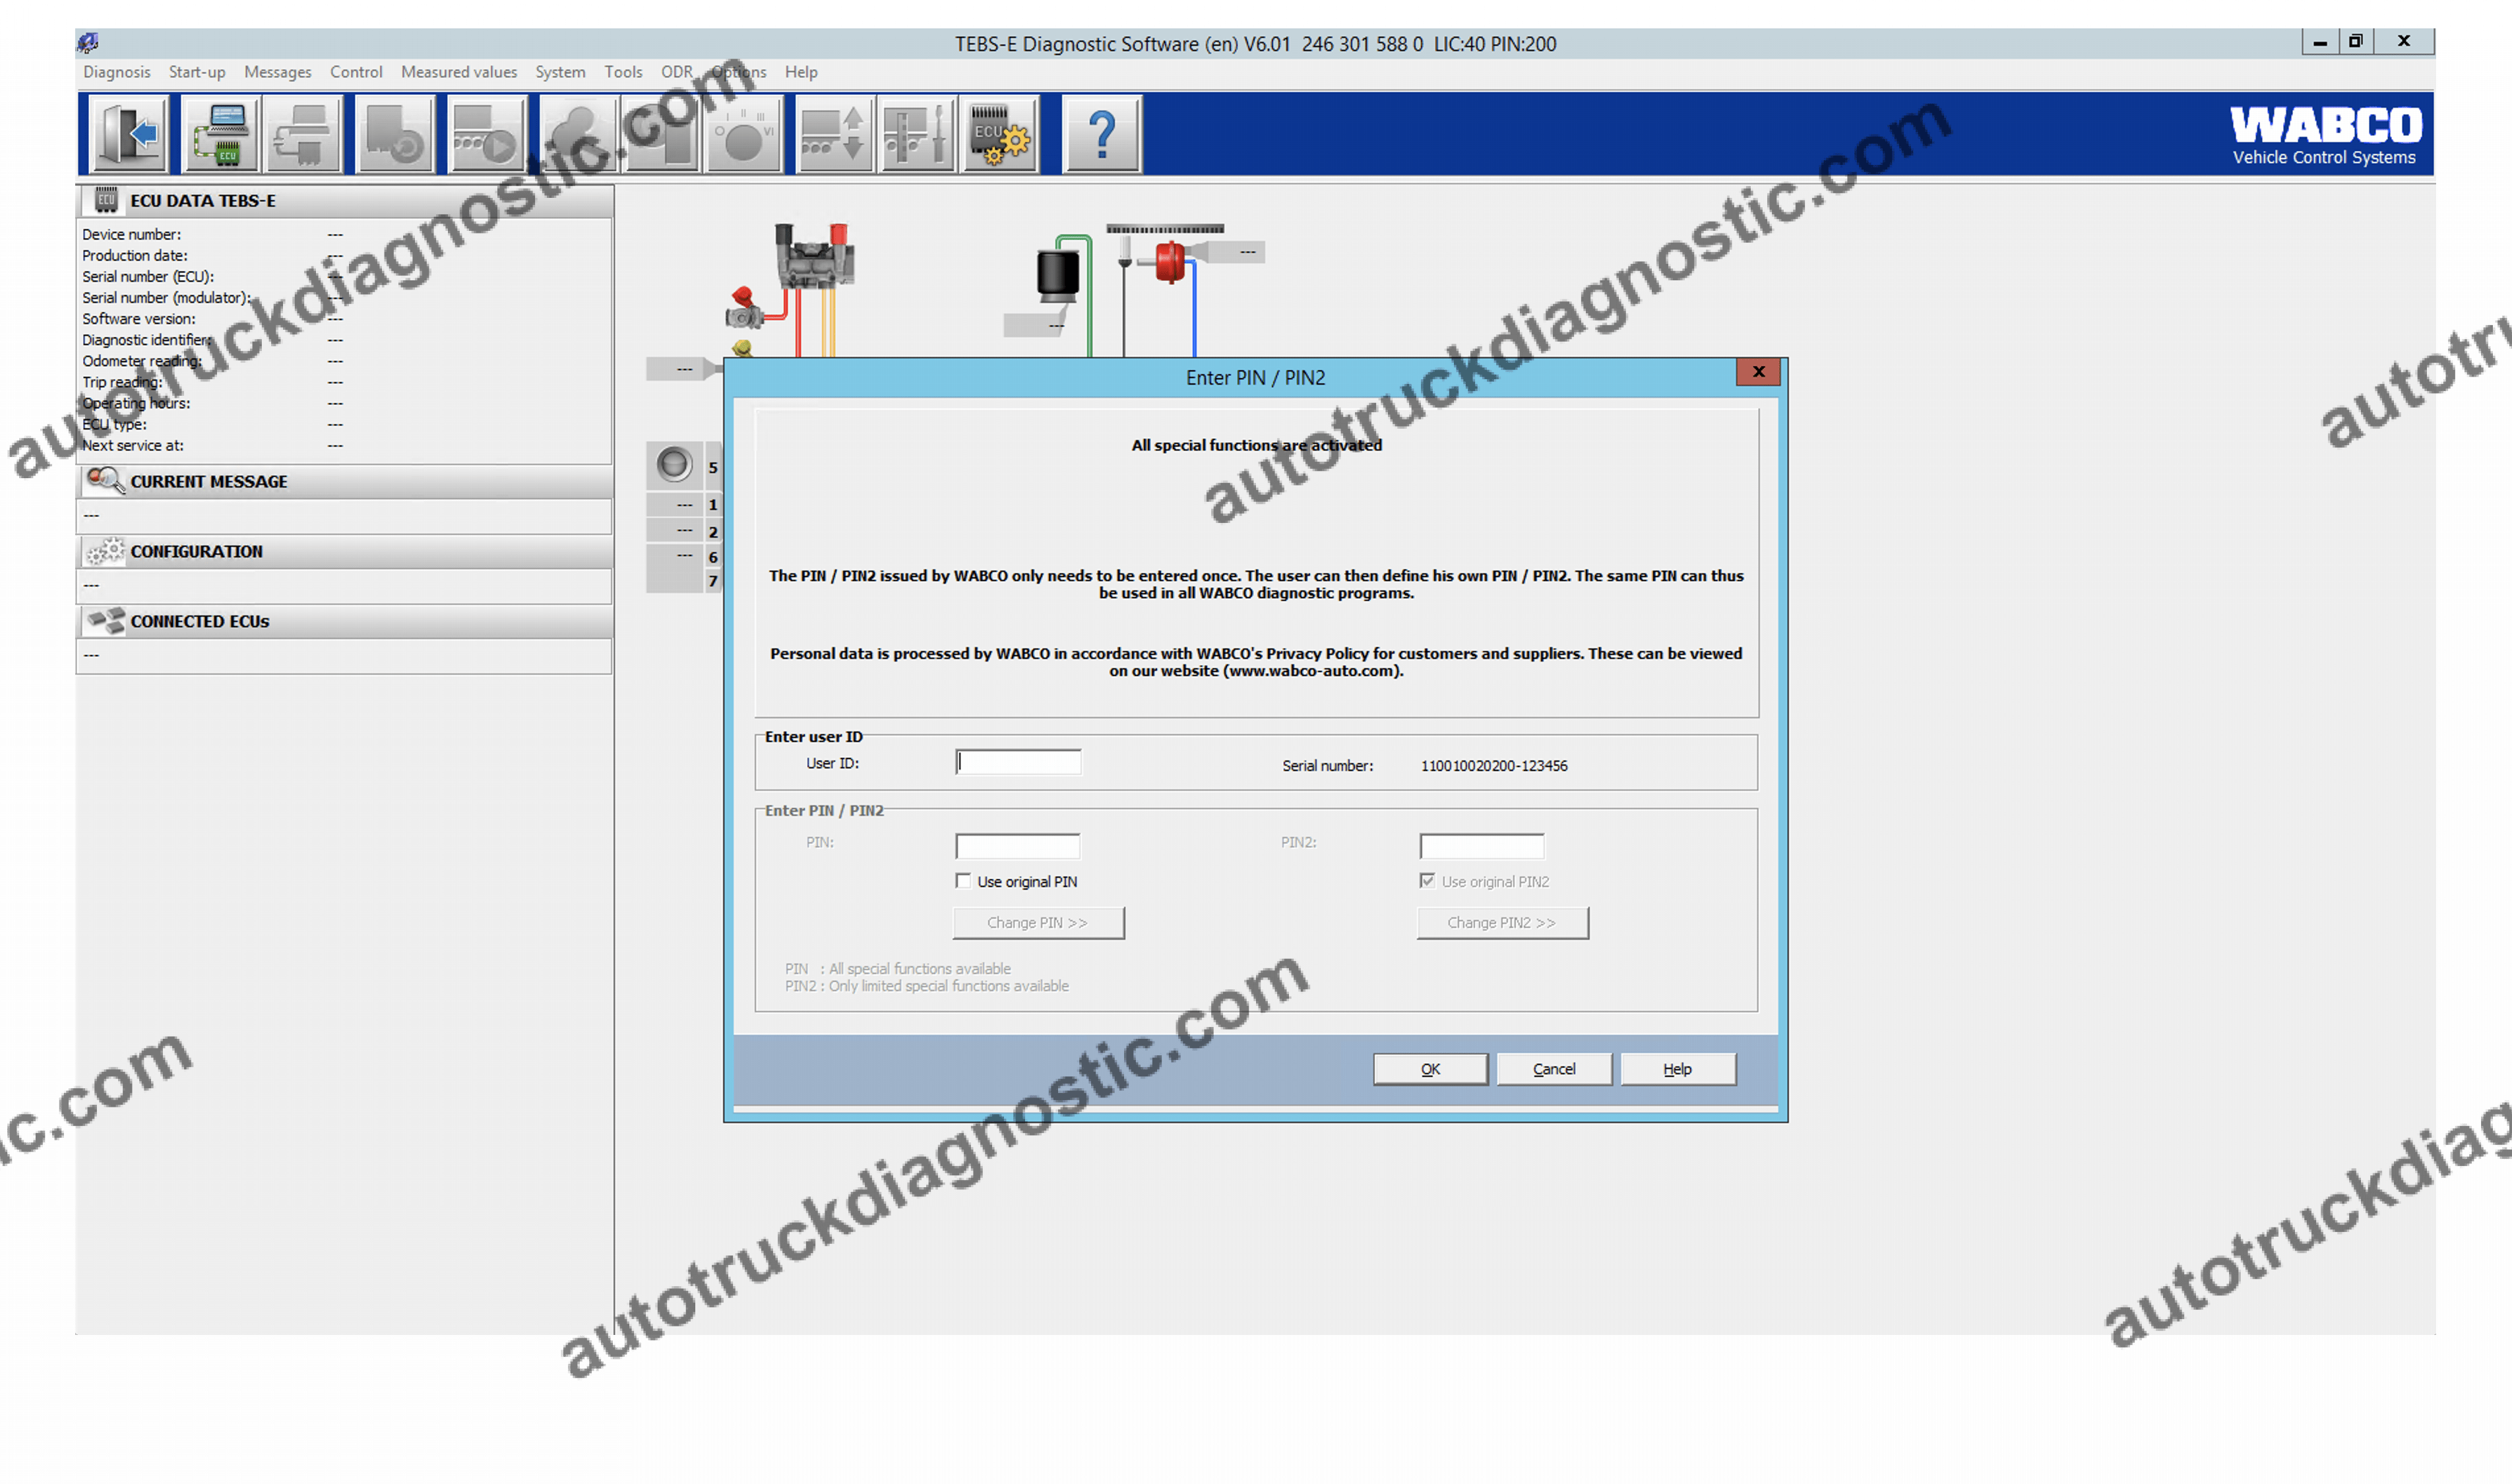Click the trailer restart toolbar icon
Screen dimensions: 2512x1484
pos(394,133)
